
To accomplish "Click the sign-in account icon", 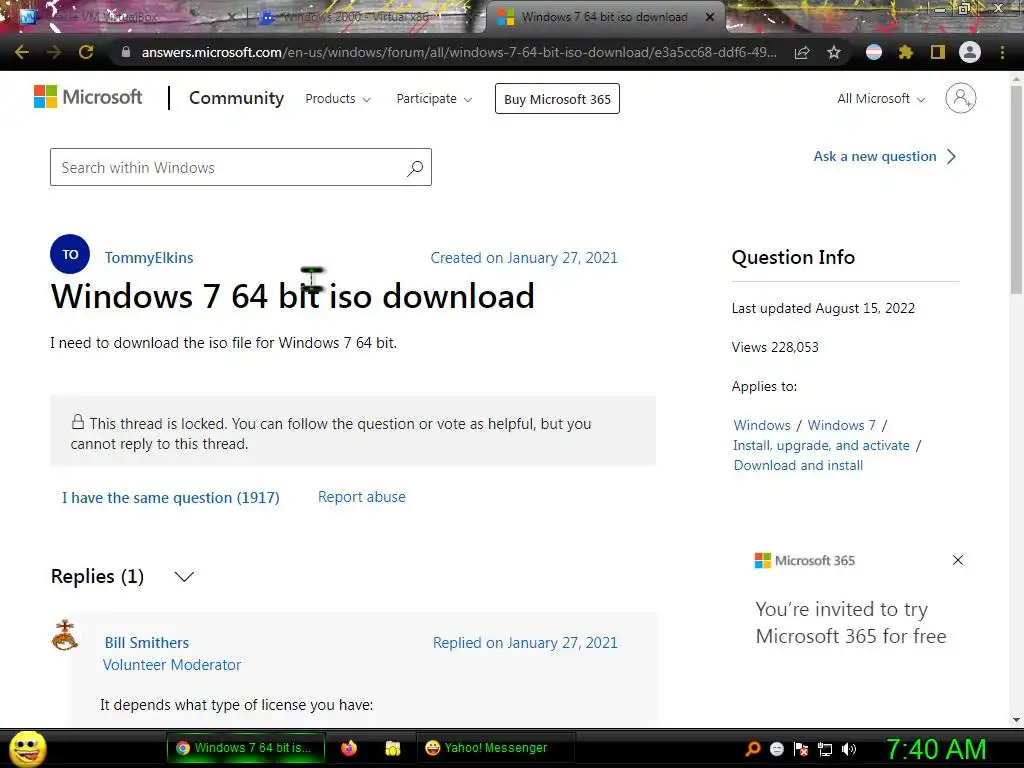I will (961, 98).
